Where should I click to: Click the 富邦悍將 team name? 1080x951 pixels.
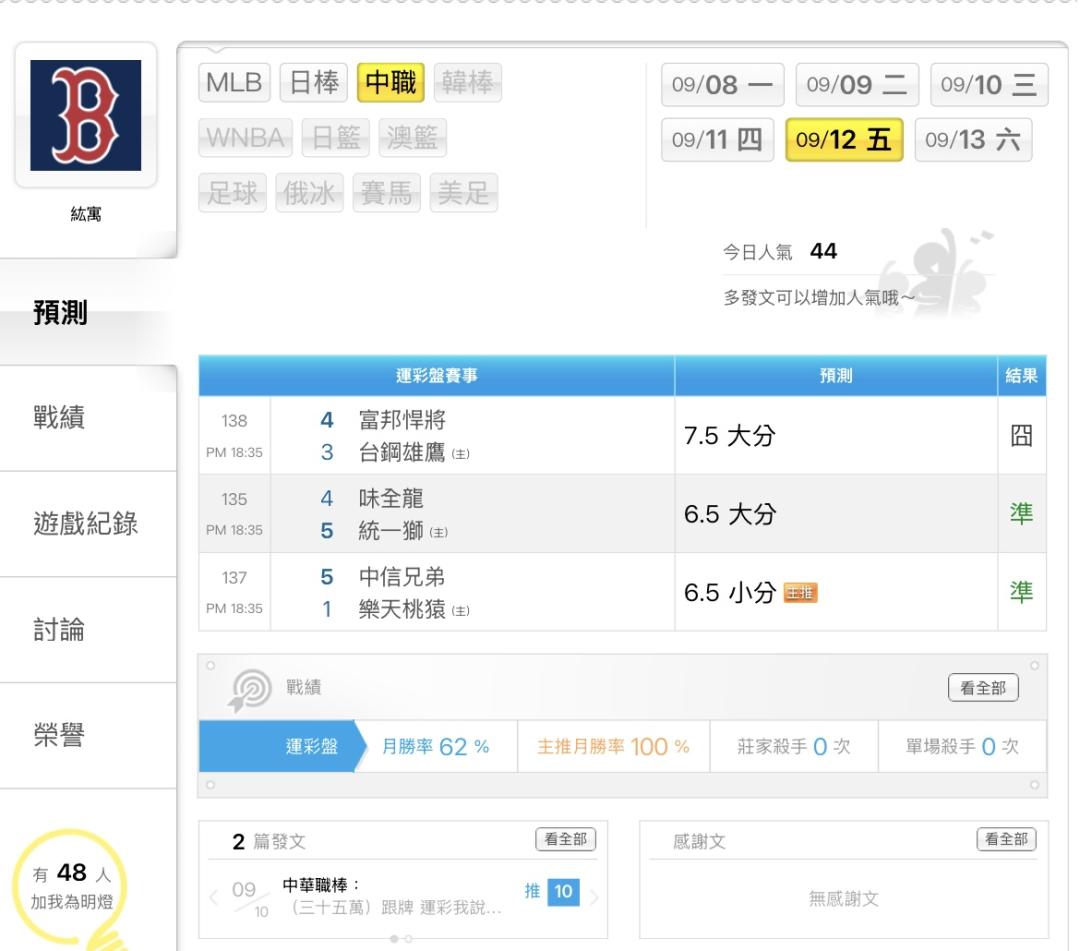[402, 420]
